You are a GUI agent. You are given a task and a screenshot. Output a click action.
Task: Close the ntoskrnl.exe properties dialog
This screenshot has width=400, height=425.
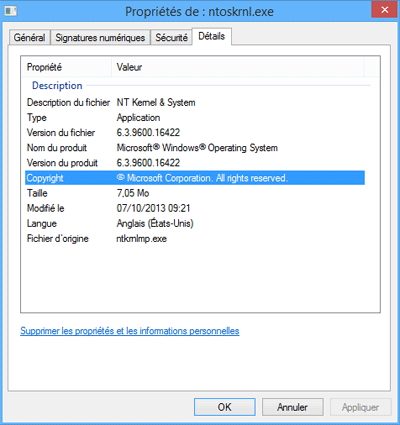[x=384, y=10]
